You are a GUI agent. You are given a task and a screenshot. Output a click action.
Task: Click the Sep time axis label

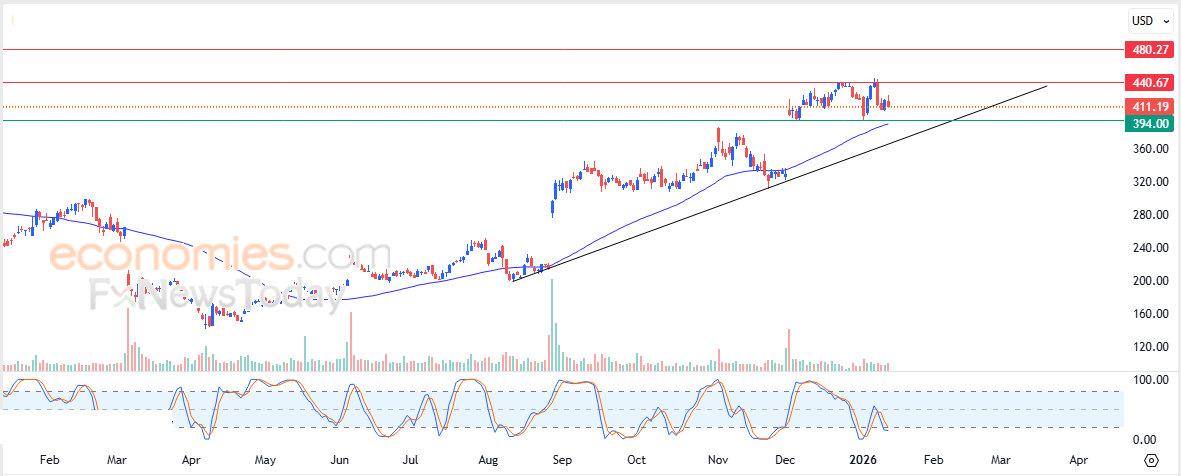[x=562, y=459]
